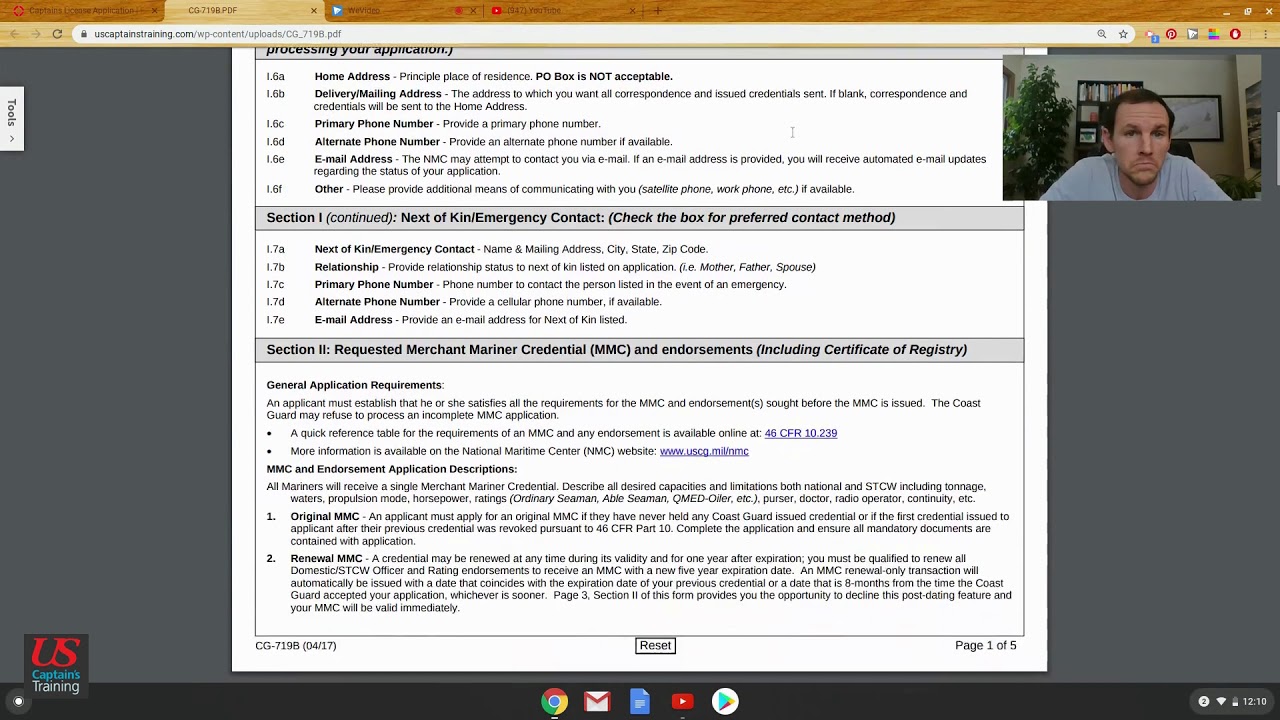Launch Chrome from the shelf
The height and width of the screenshot is (720, 1280).
pos(554,701)
